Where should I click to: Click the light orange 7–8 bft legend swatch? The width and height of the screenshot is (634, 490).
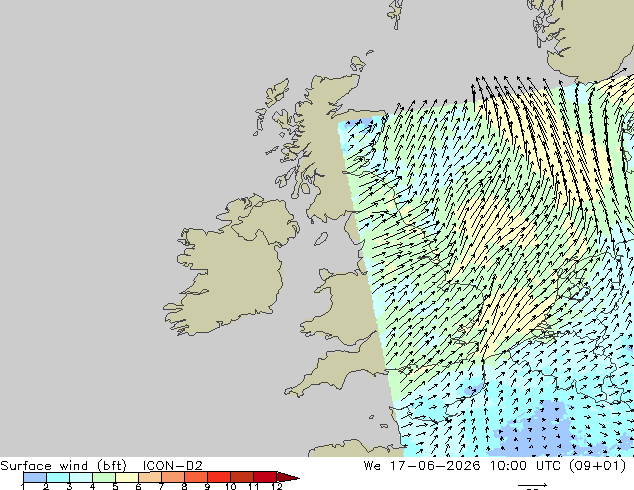tap(173, 477)
